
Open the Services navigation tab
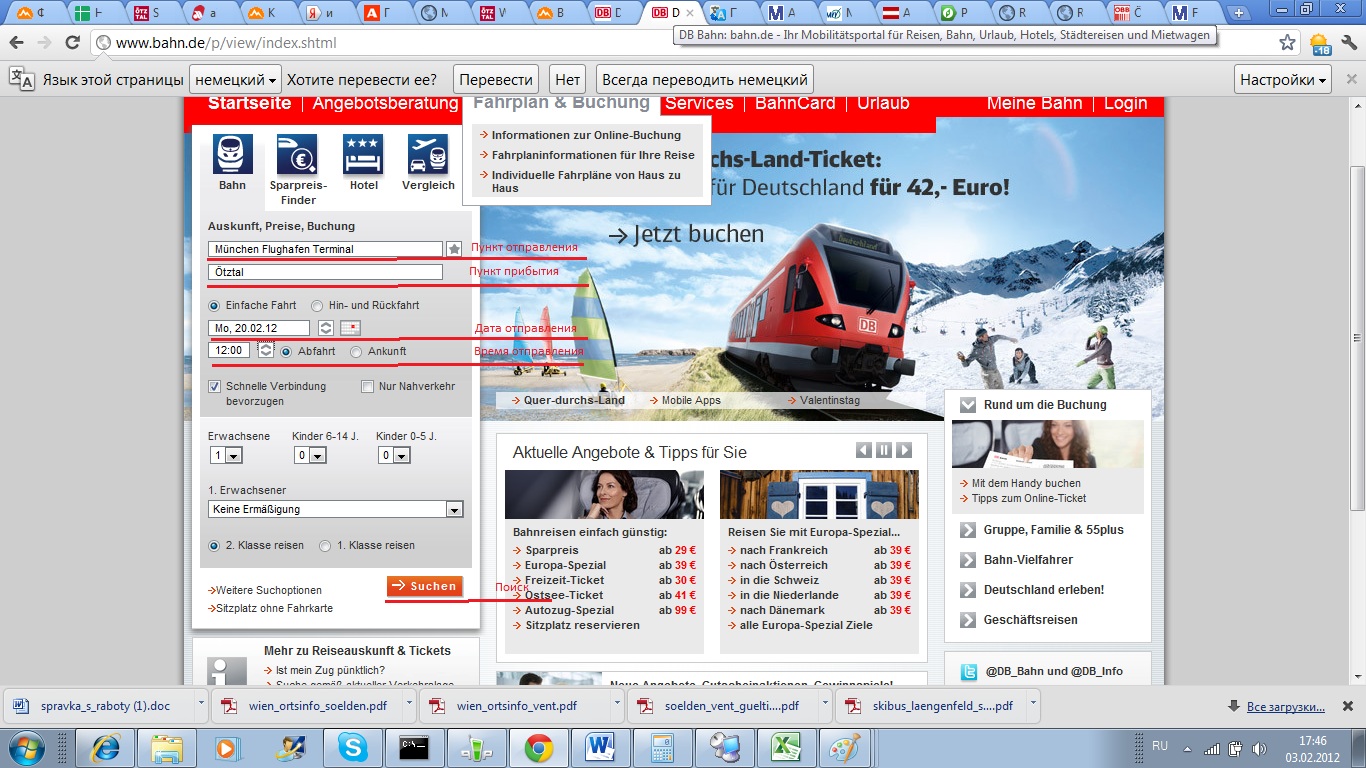tap(699, 103)
